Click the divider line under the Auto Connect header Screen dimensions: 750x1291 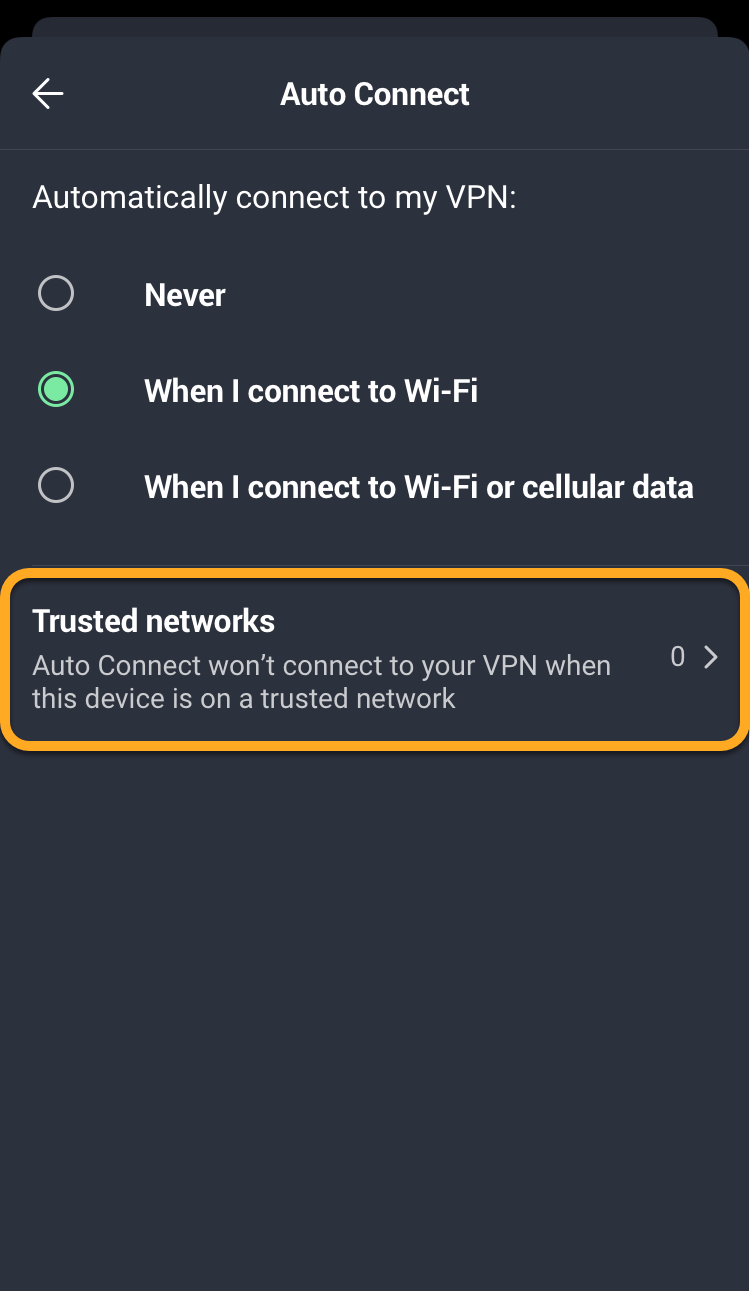coord(375,150)
